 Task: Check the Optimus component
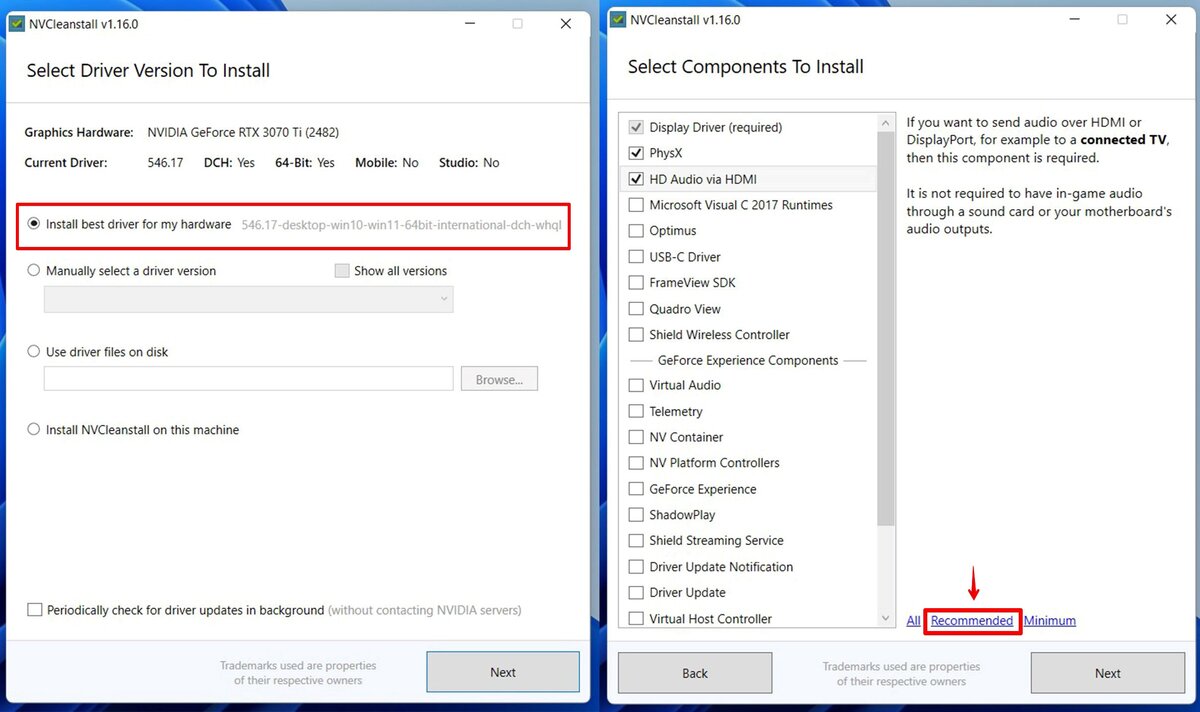tap(636, 231)
